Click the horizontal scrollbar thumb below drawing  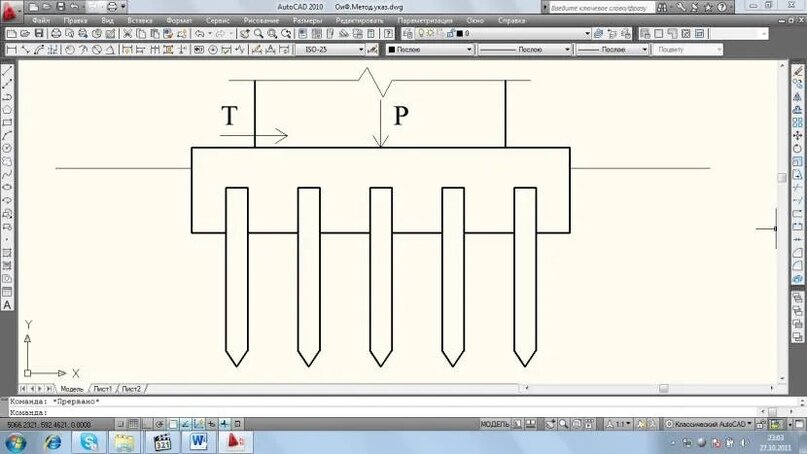tap(663, 389)
